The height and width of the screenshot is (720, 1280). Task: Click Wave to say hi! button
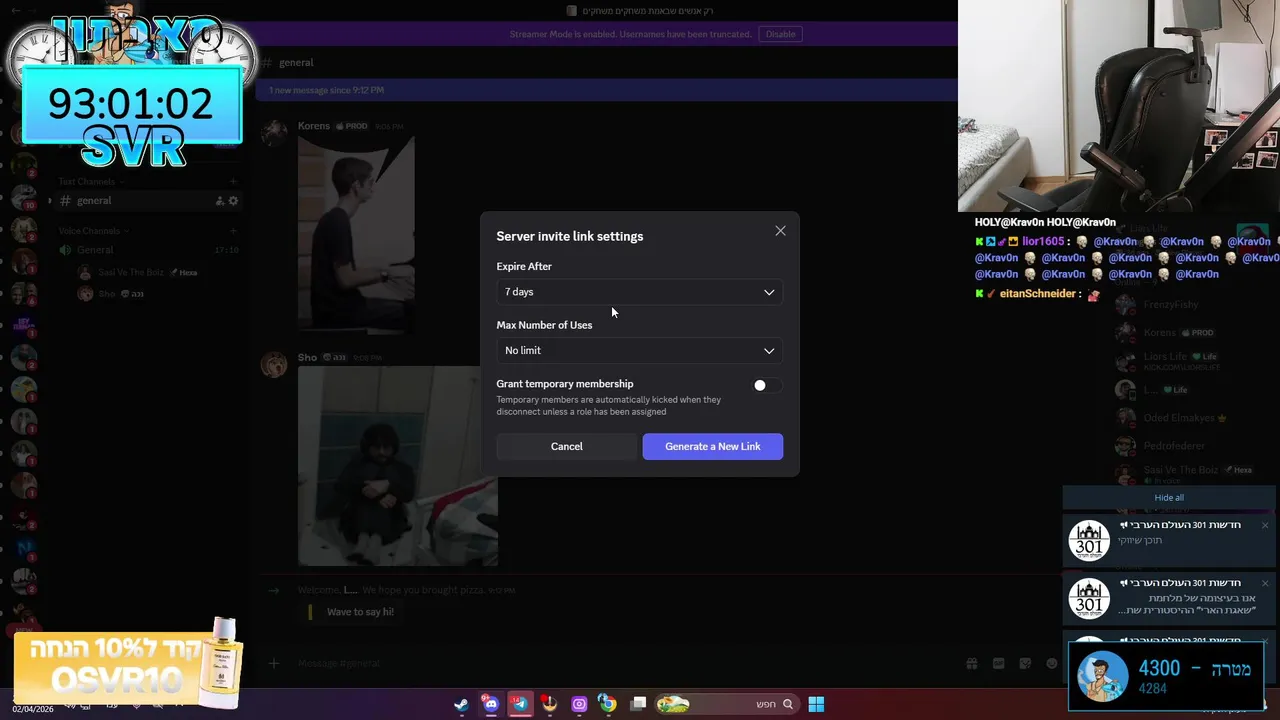(x=360, y=612)
